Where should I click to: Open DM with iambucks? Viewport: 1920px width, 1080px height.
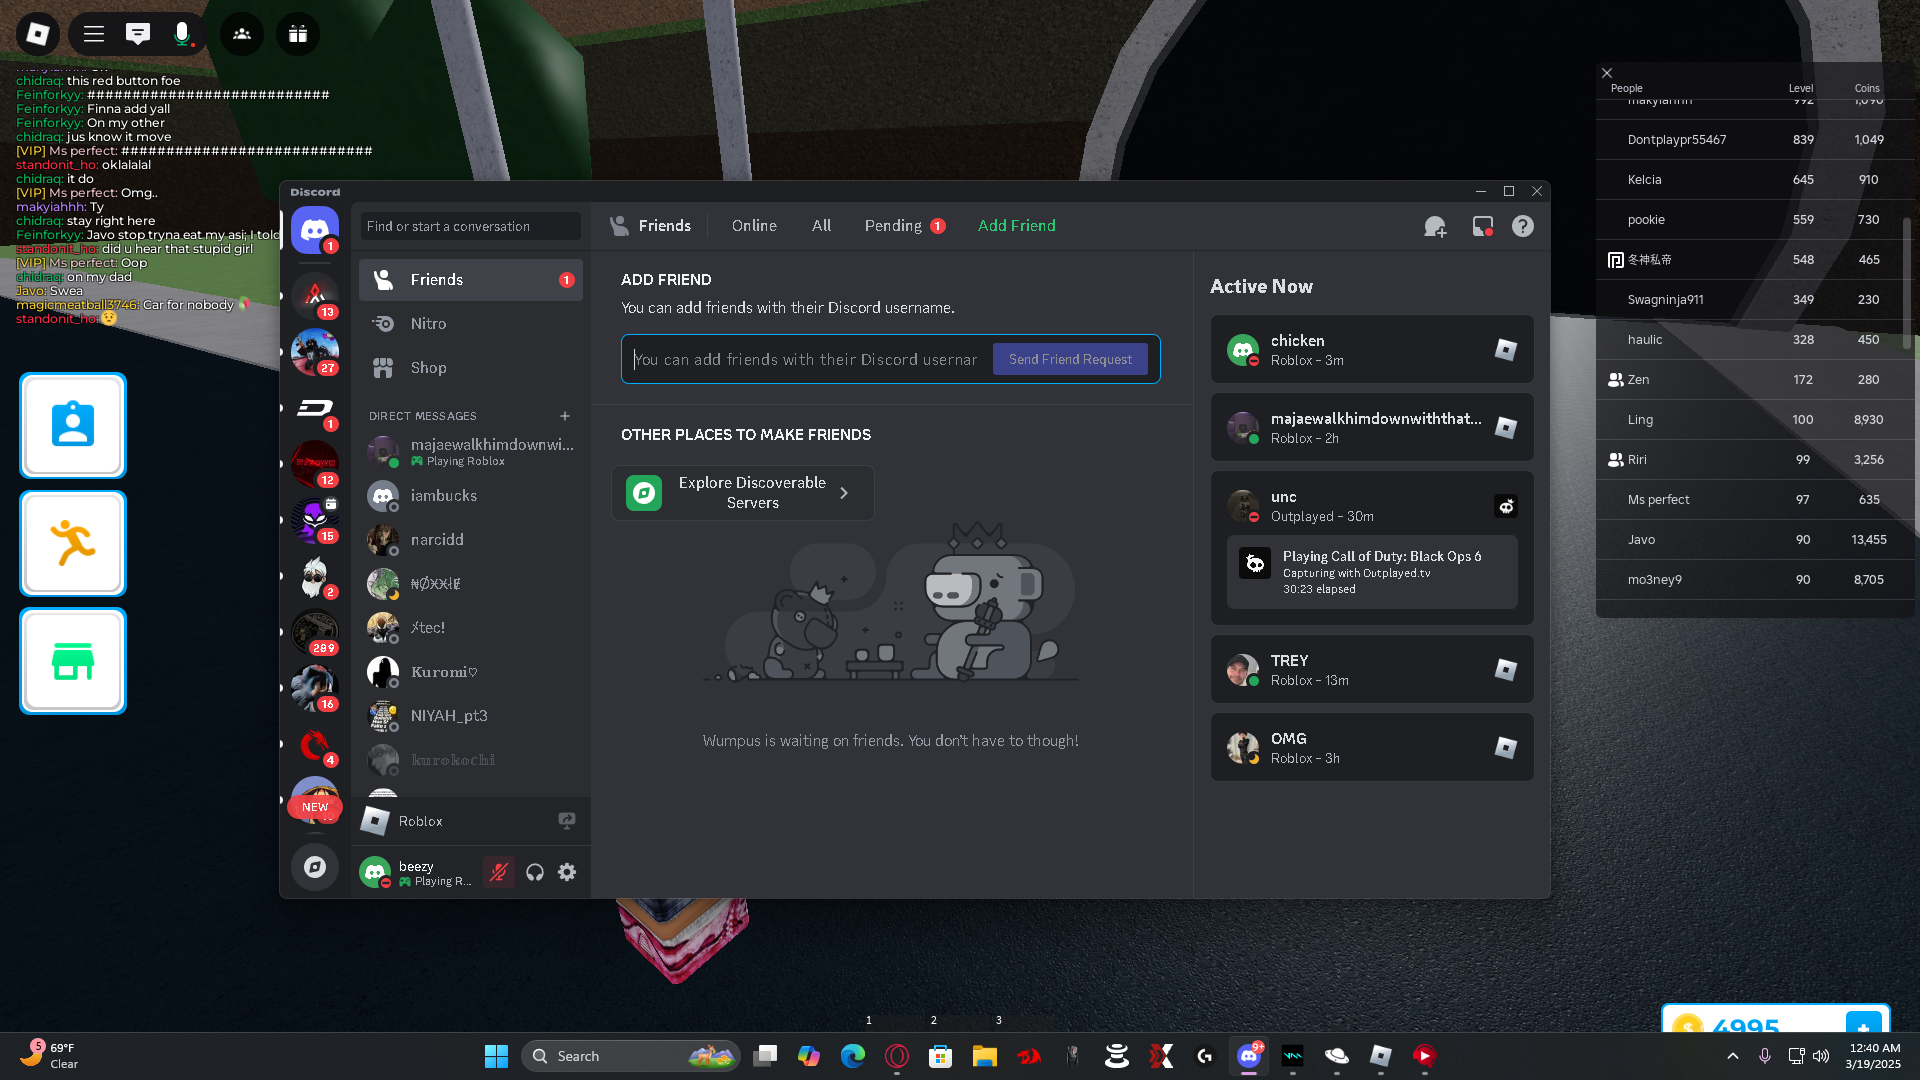point(471,496)
